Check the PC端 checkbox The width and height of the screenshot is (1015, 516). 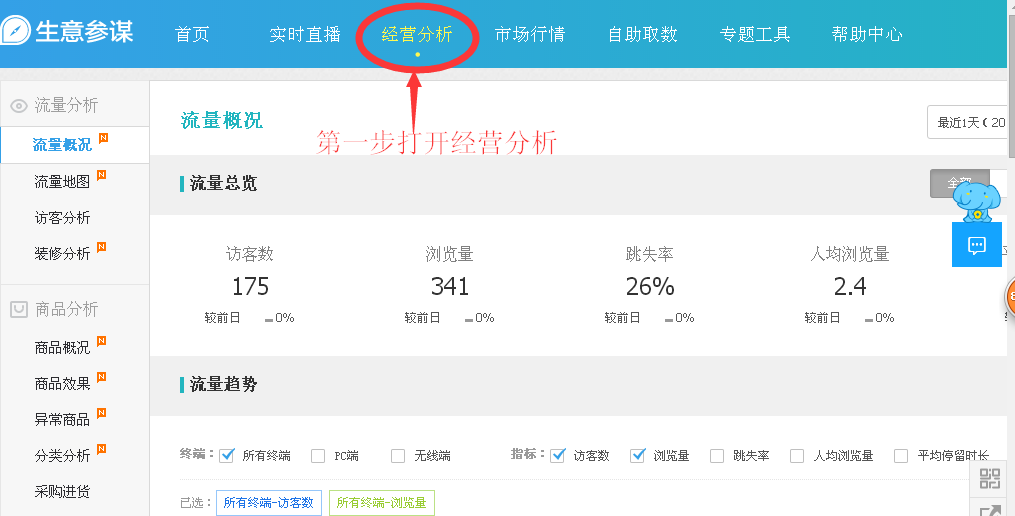tap(318, 456)
